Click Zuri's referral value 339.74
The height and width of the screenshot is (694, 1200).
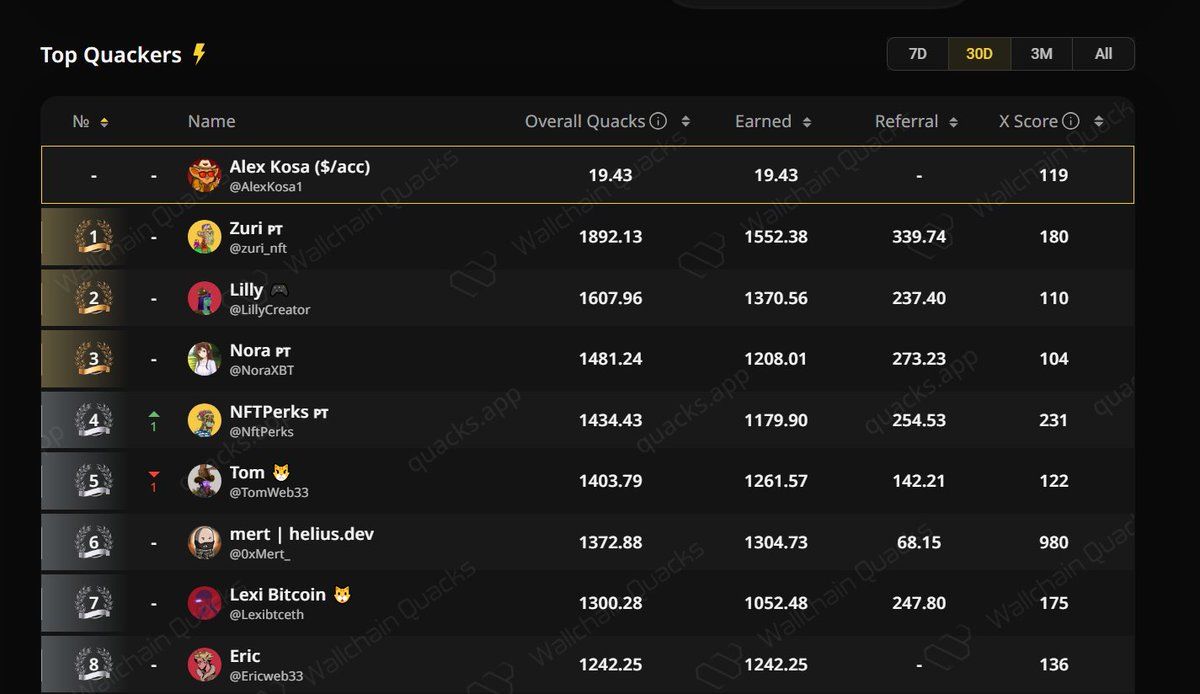[x=919, y=237]
